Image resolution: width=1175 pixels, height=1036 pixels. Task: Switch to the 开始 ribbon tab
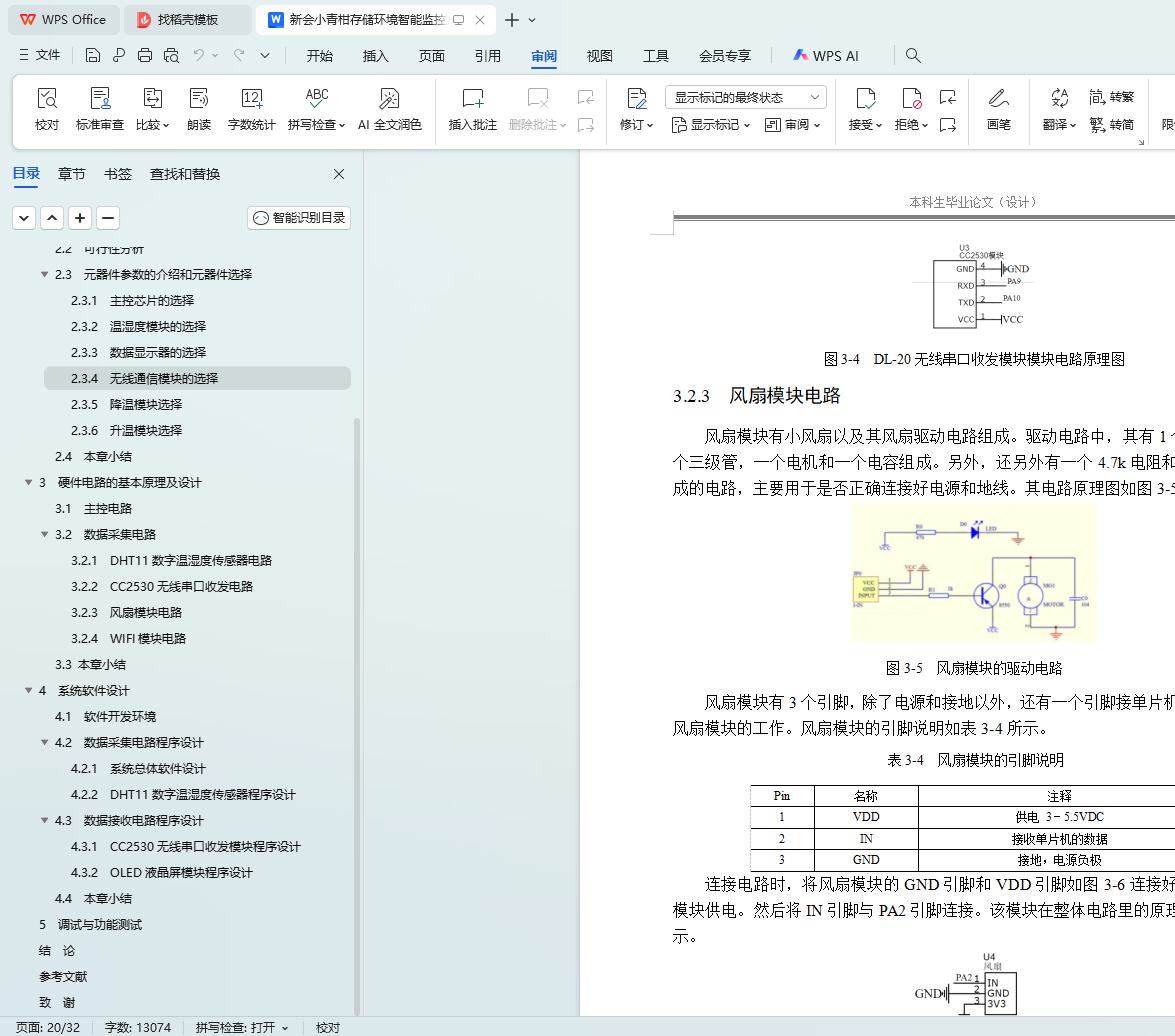pyautogui.click(x=319, y=56)
